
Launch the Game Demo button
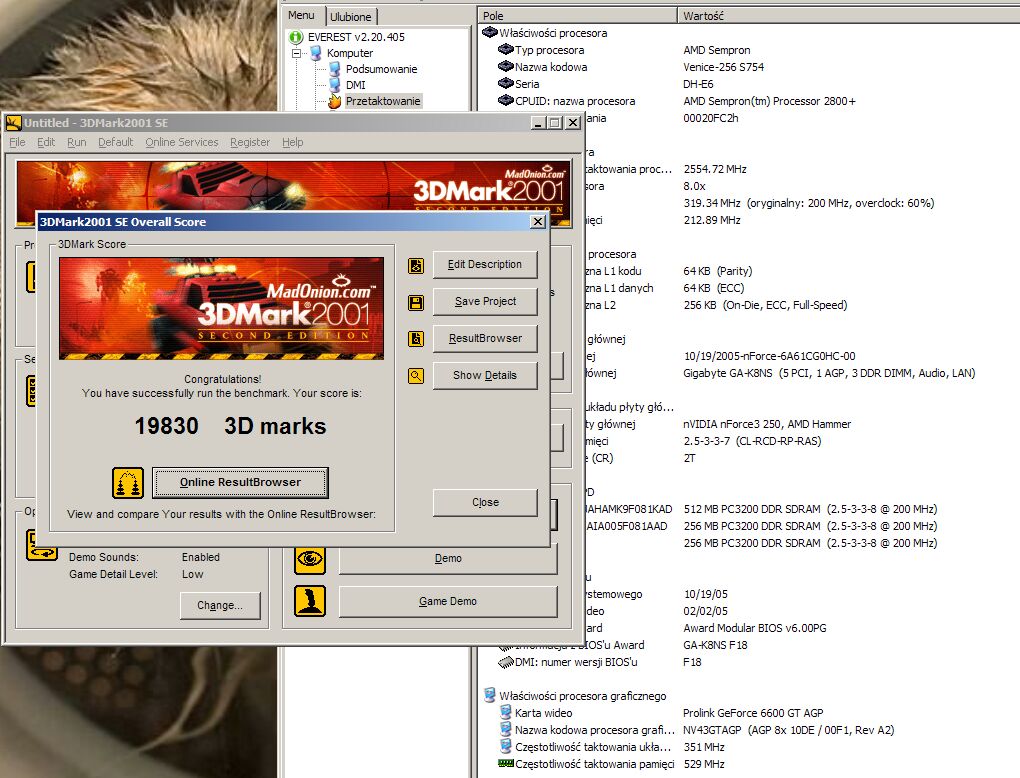[x=448, y=601]
